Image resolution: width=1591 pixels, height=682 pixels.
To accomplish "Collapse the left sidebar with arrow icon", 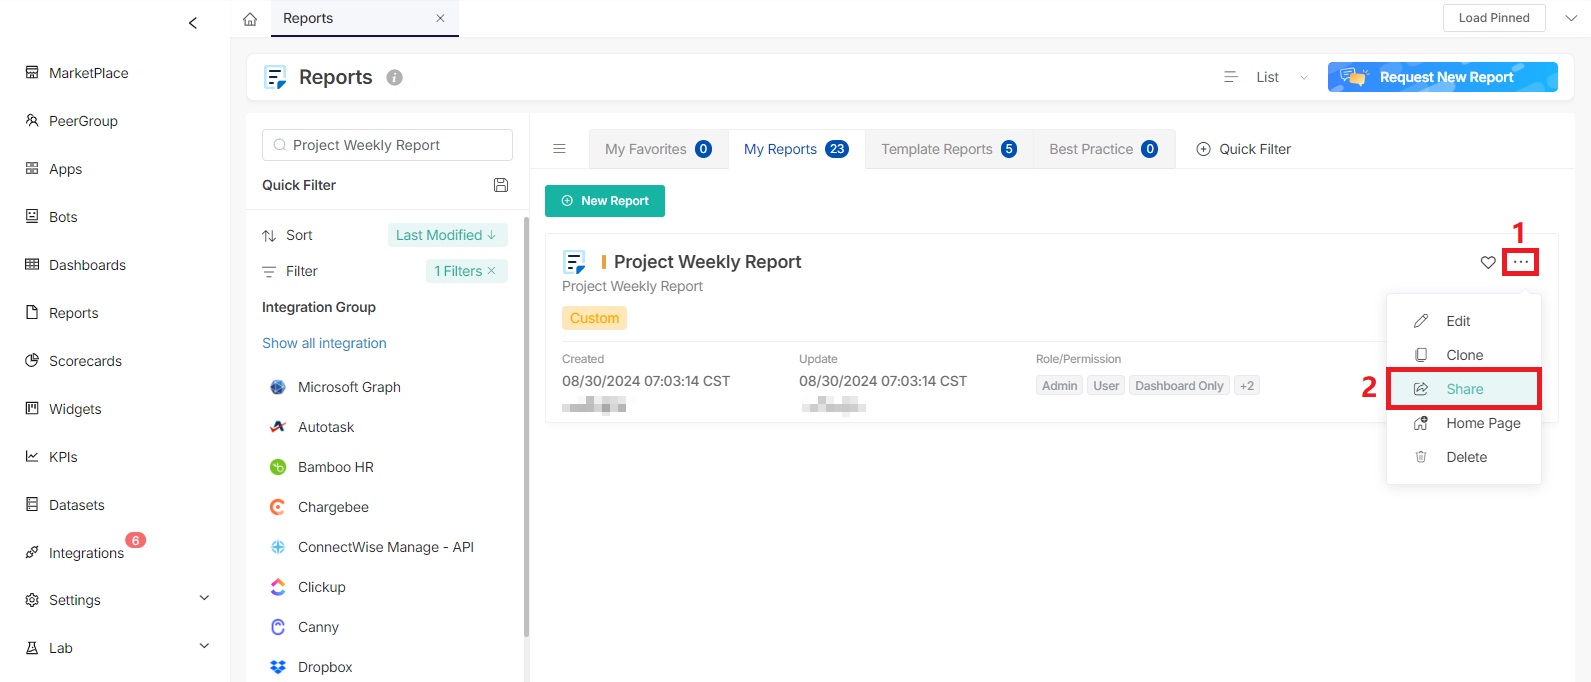I will [193, 23].
